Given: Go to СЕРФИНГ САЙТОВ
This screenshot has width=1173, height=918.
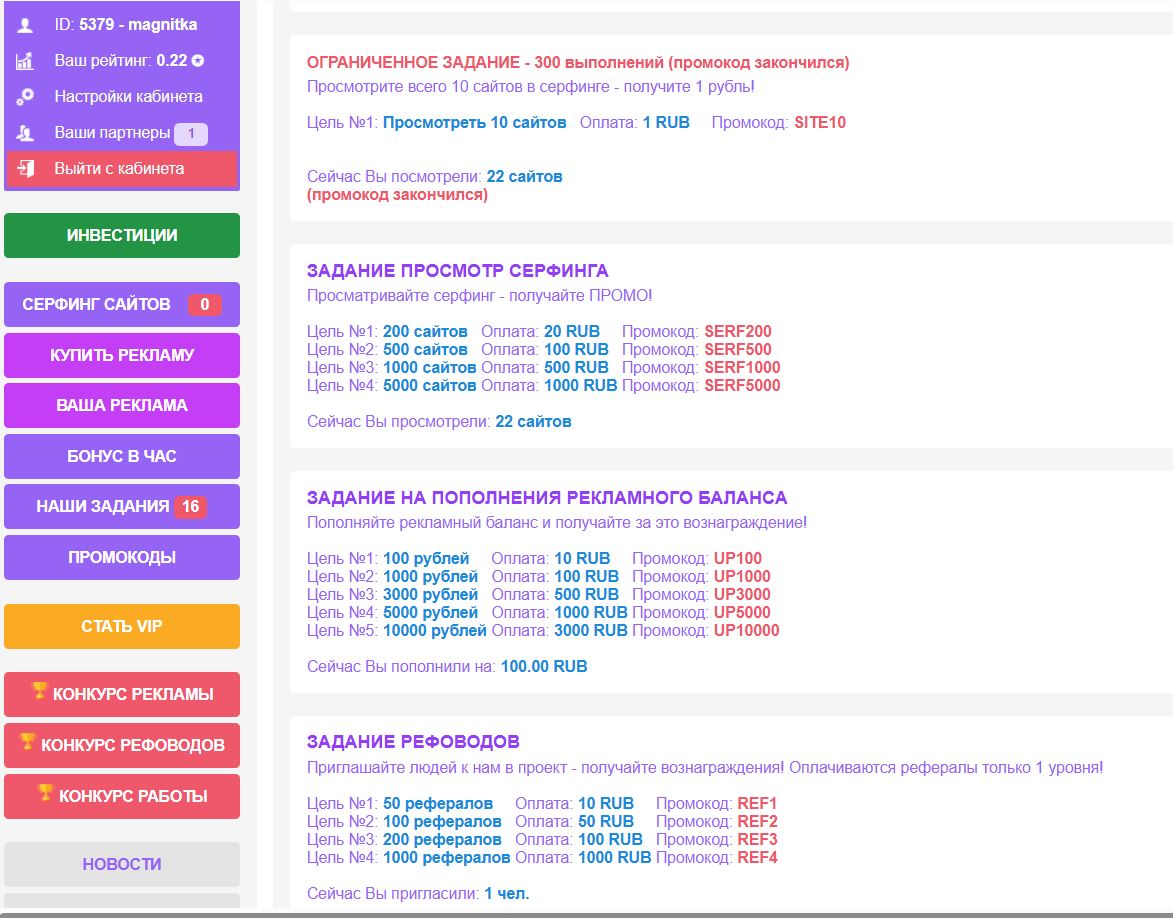Looking at the screenshot, I should click(x=122, y=305).
